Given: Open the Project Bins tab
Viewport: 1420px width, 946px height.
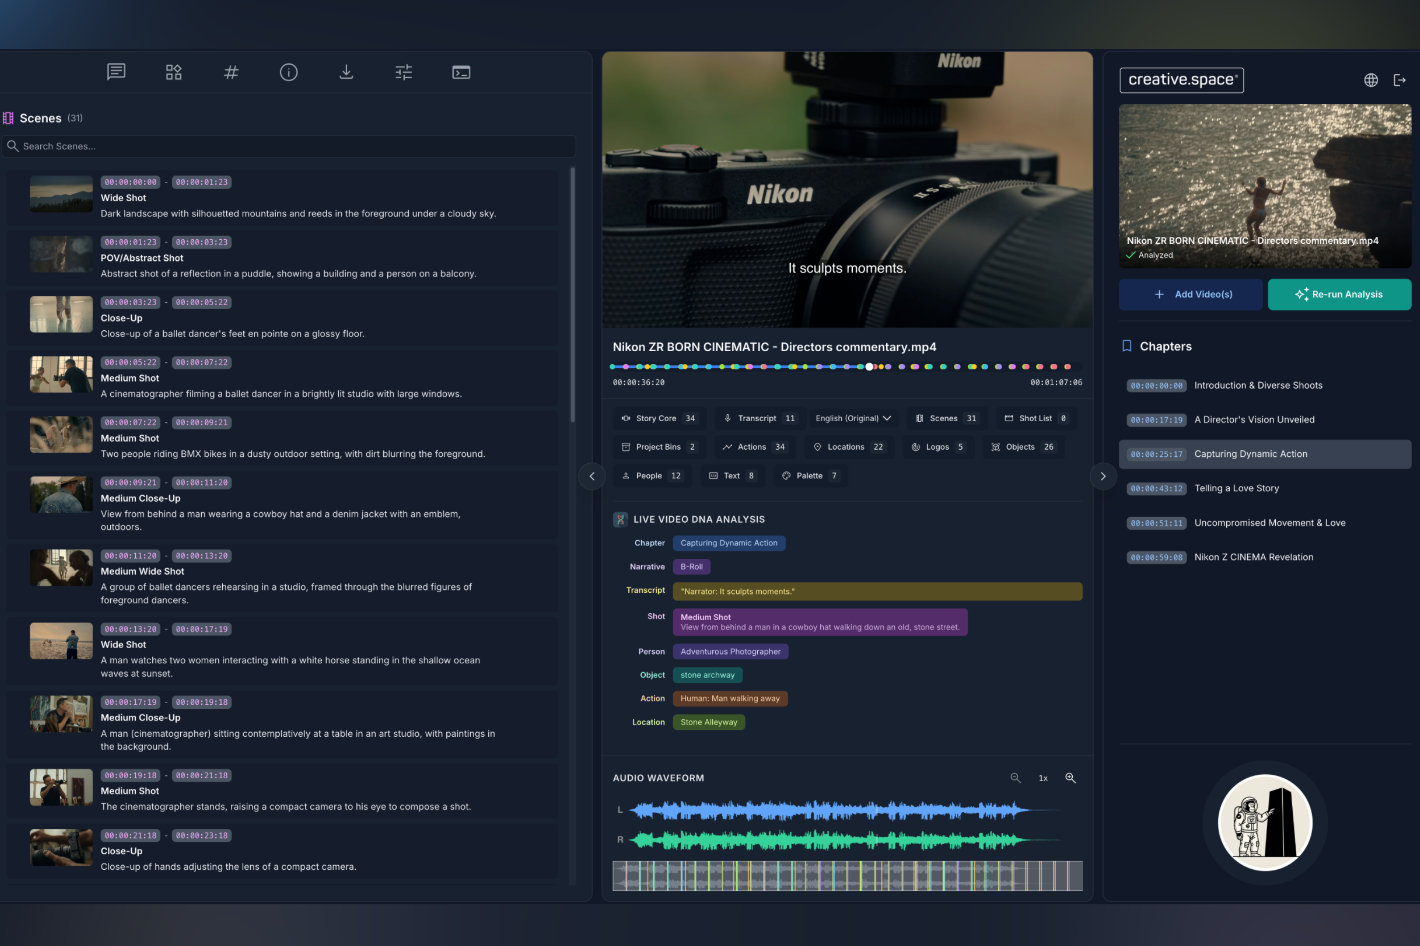Looking at the screenshot, I should [659, 447].
